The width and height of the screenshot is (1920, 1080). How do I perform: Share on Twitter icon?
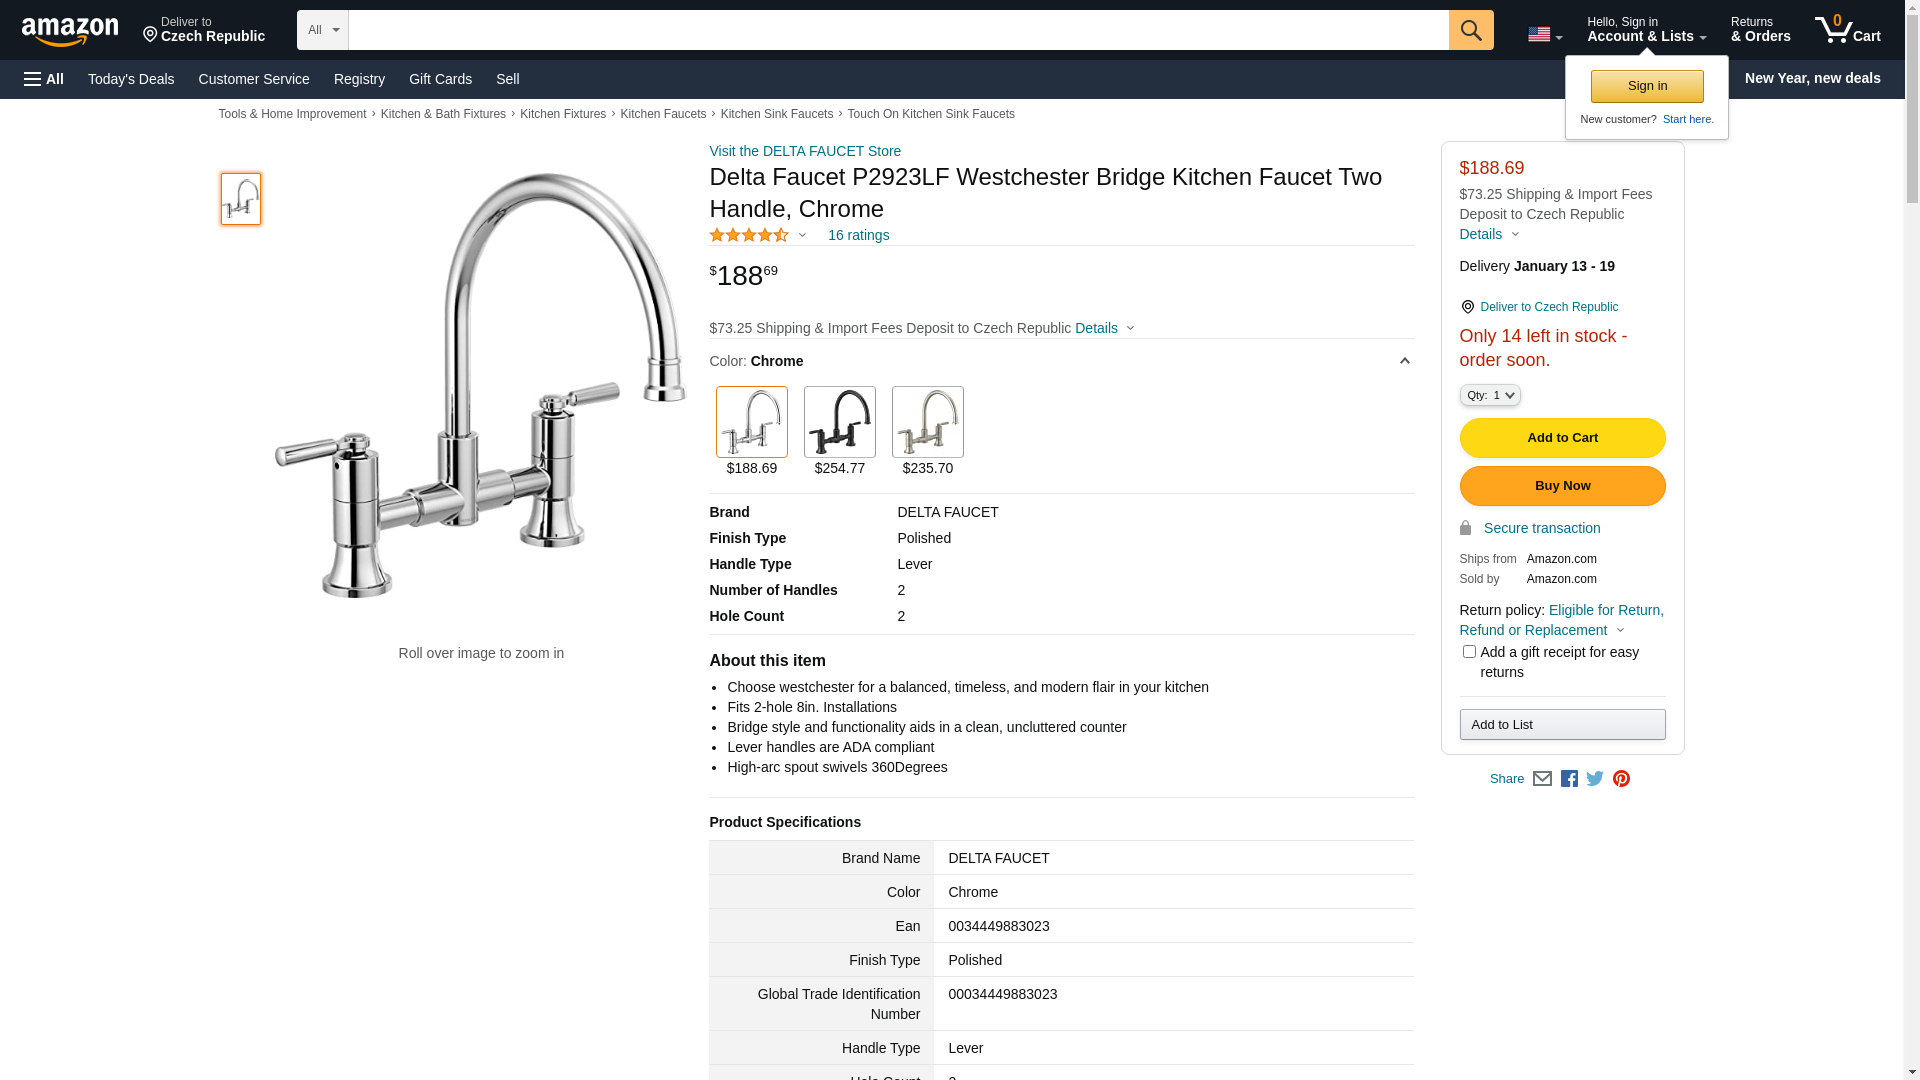pos(1595,779)
